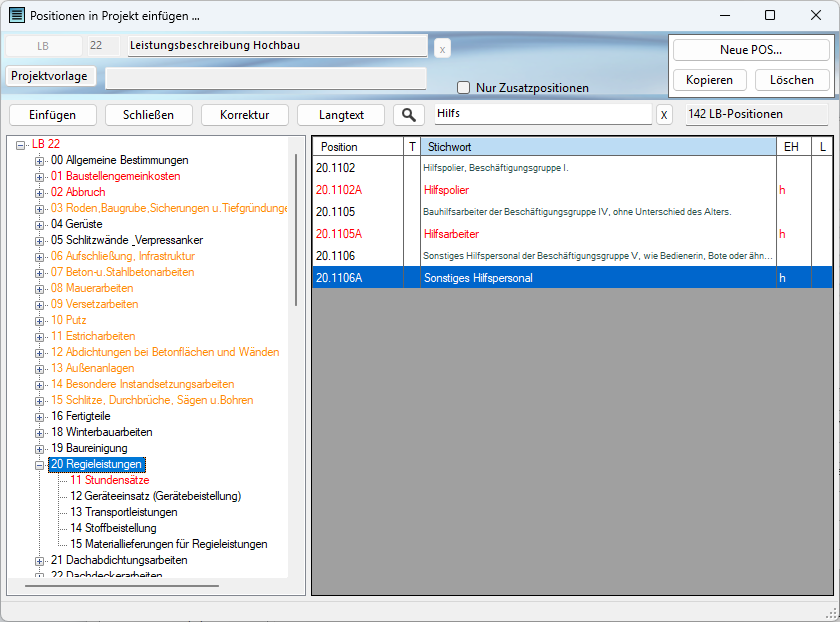Viewport: 840px width, 622px height.
Task: Click the magnifying glass search icon
Action: [409, 115]
